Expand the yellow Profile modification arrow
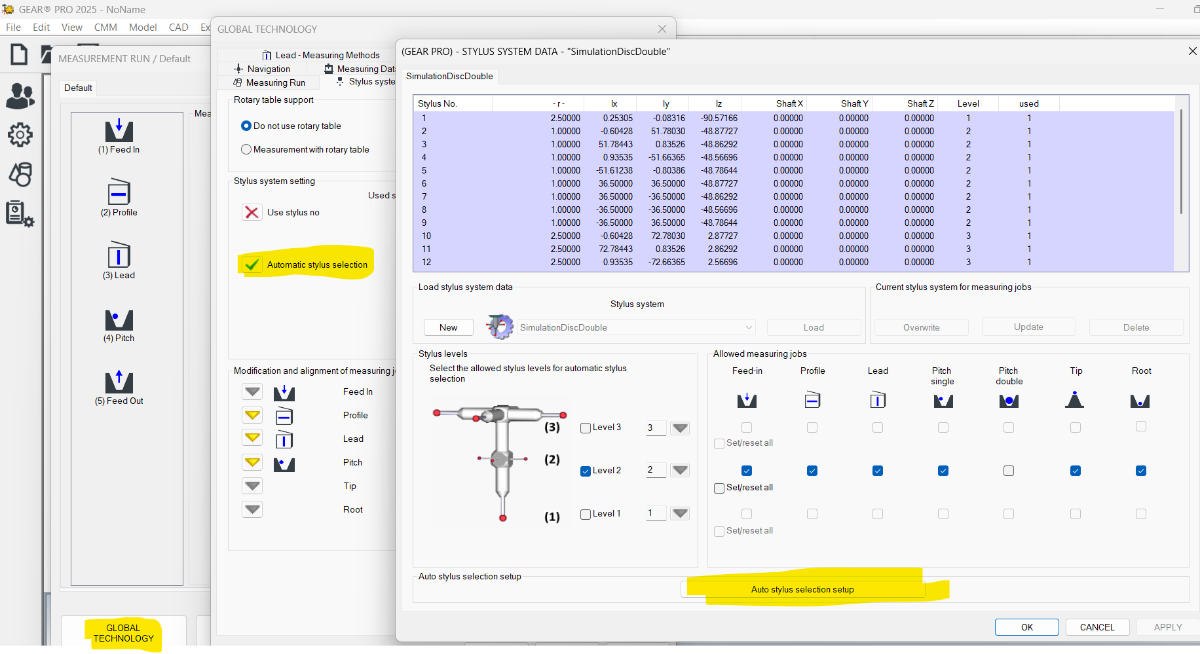The width and height of the screenshot is (1200, 654). pyautogui.click(x=252, y=415)
